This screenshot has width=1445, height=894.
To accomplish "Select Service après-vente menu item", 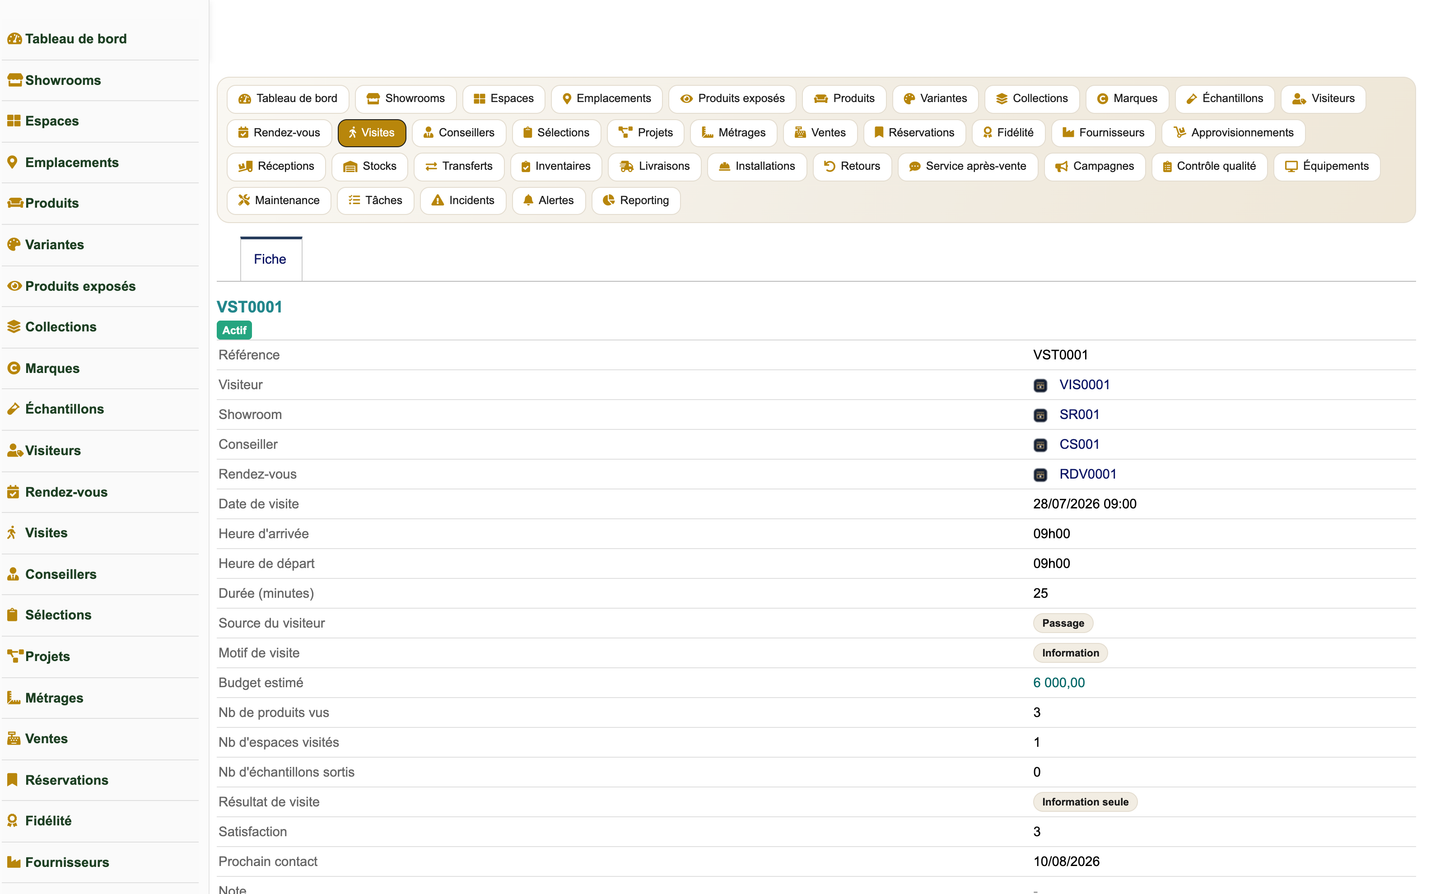I will click(967, 167).
